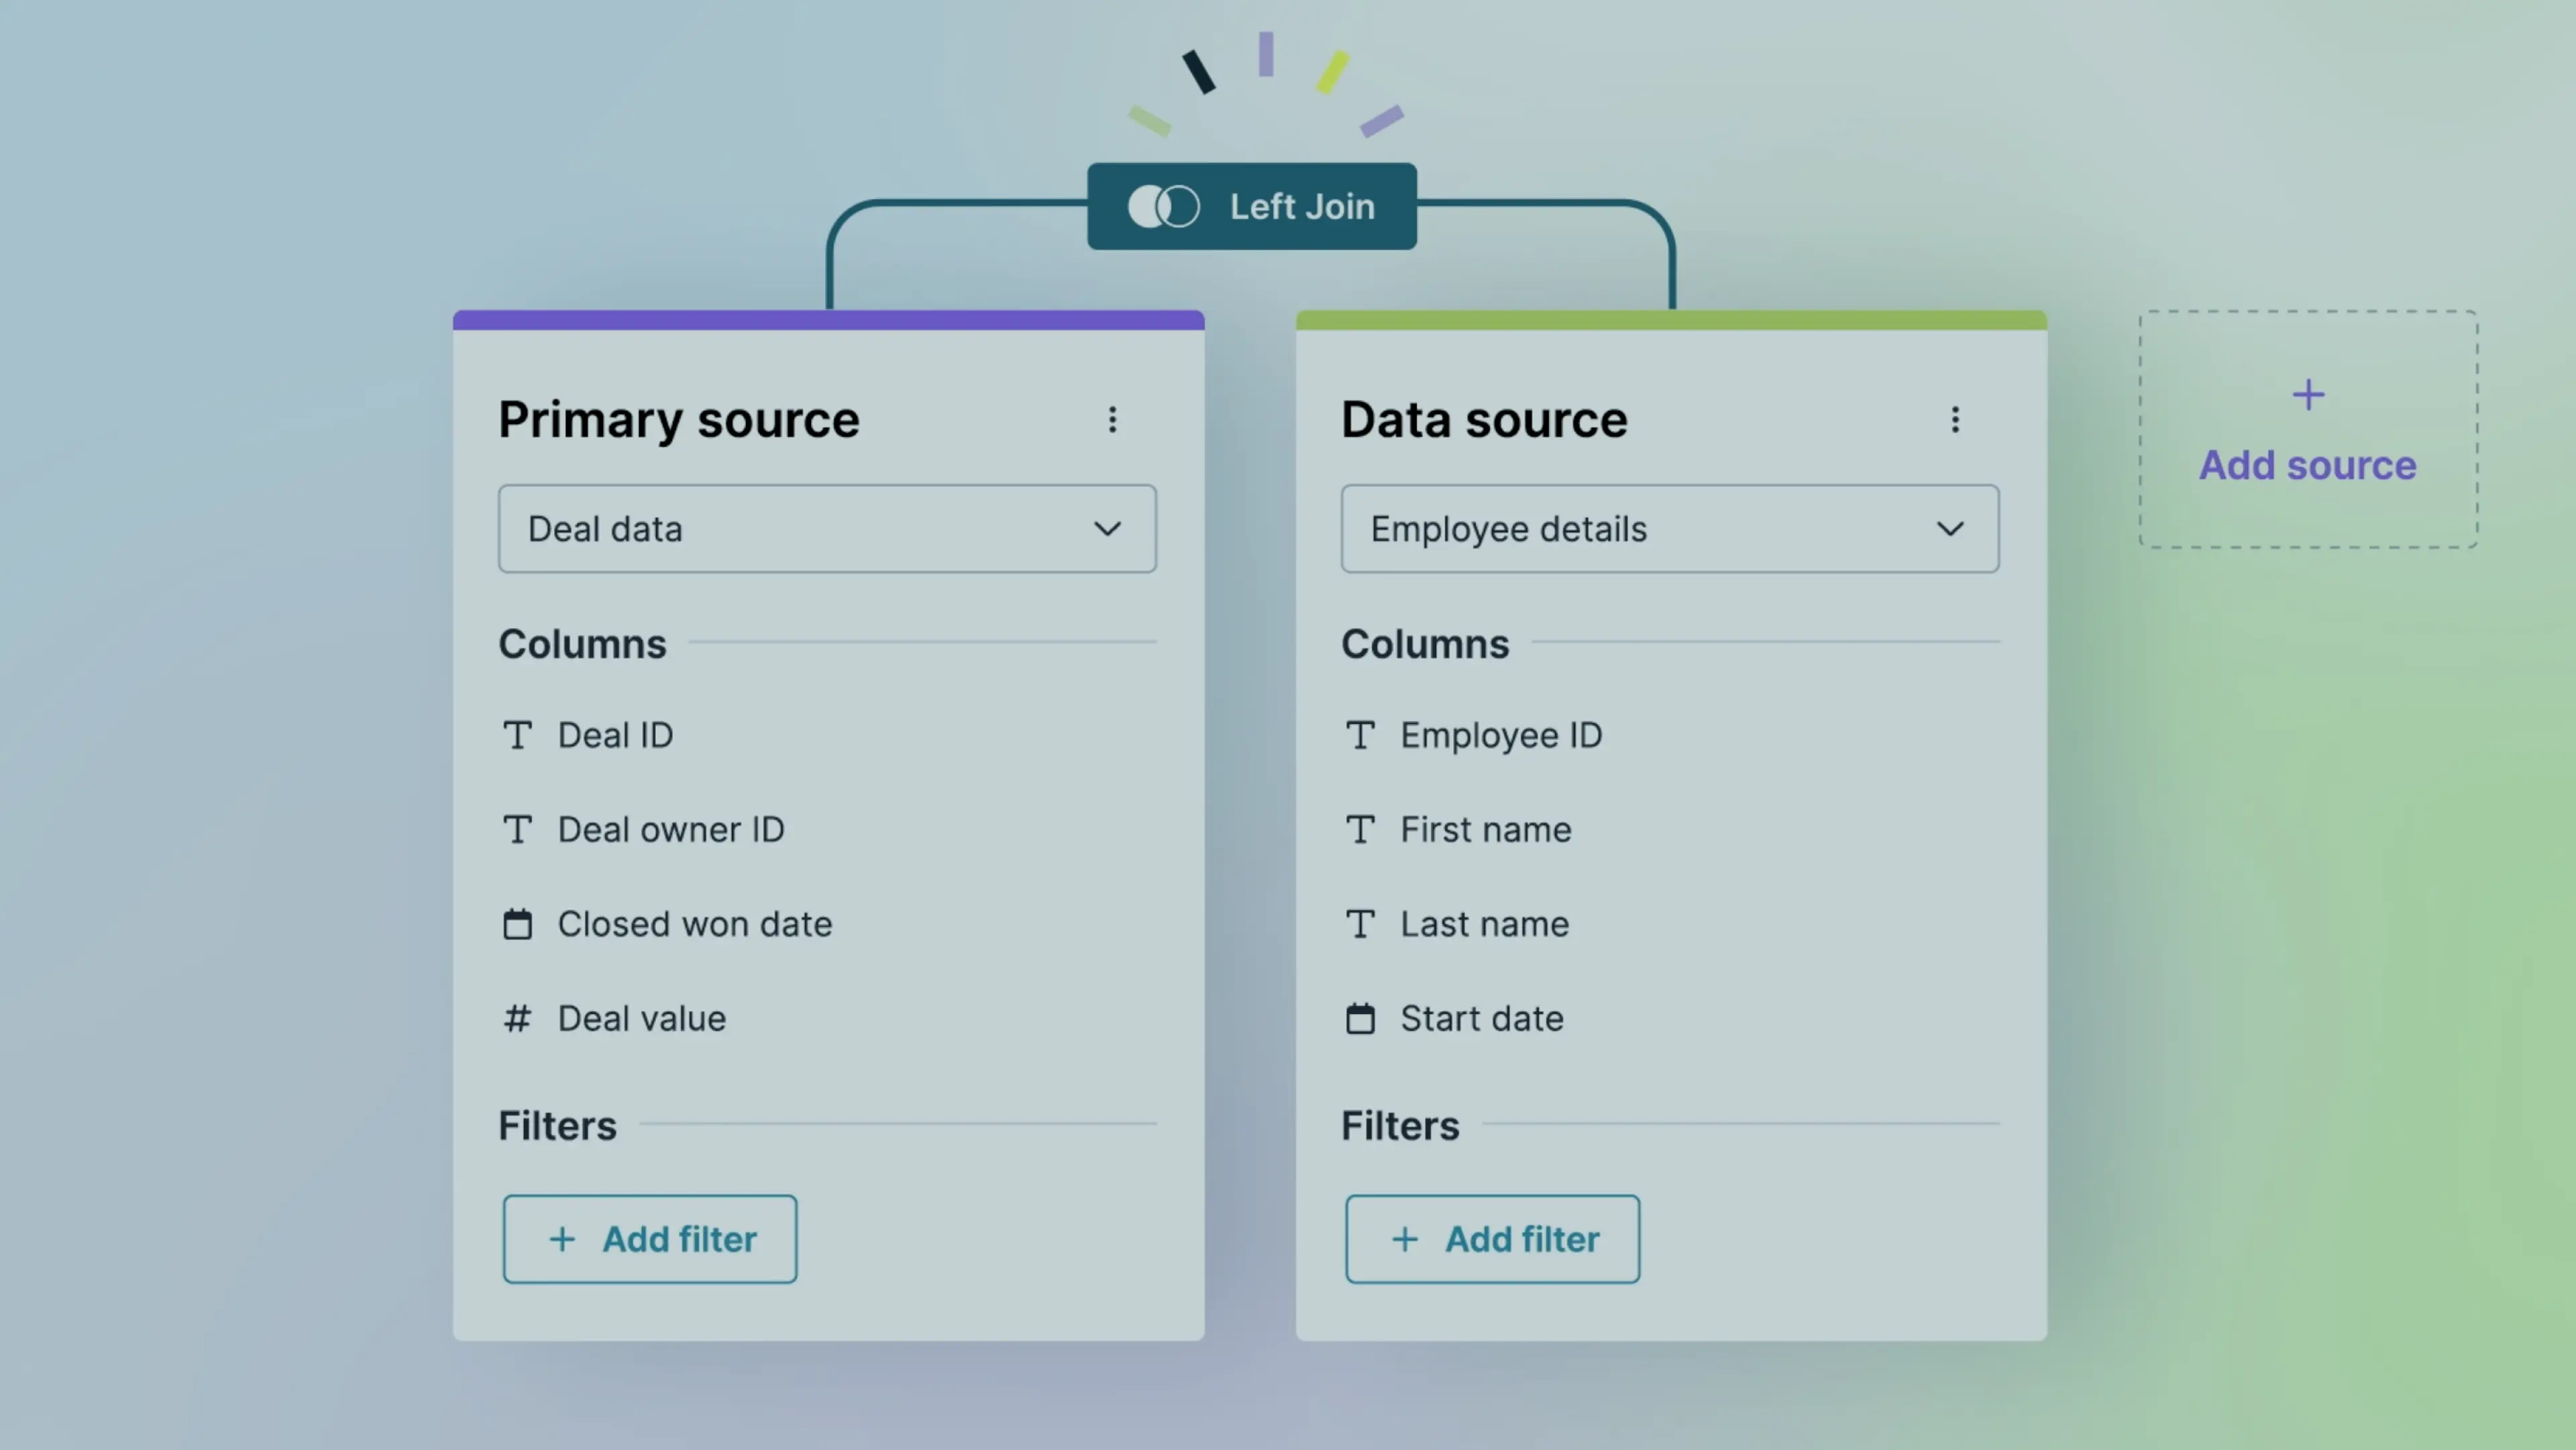Click plus icon in Data source Add filter
This screenshot has height=1450, width=2576.
point(1405,1240)
